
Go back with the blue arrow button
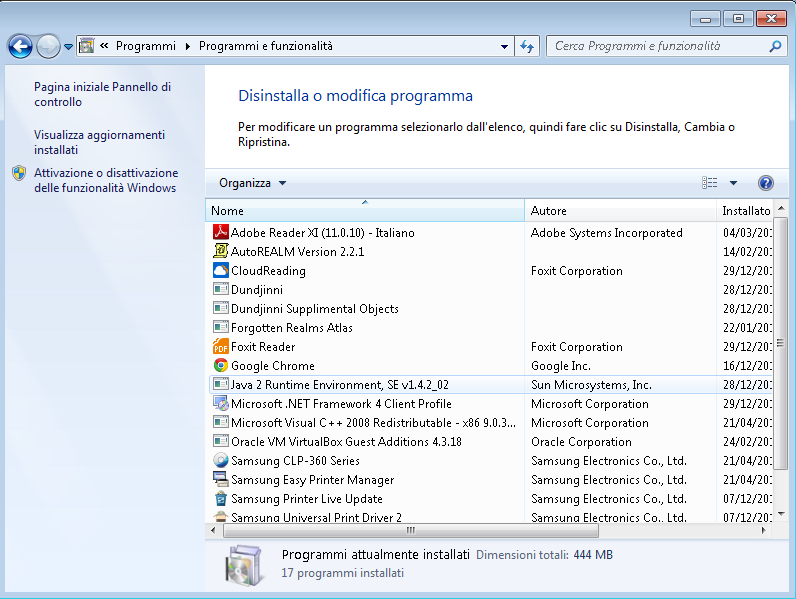pos(20,47)
